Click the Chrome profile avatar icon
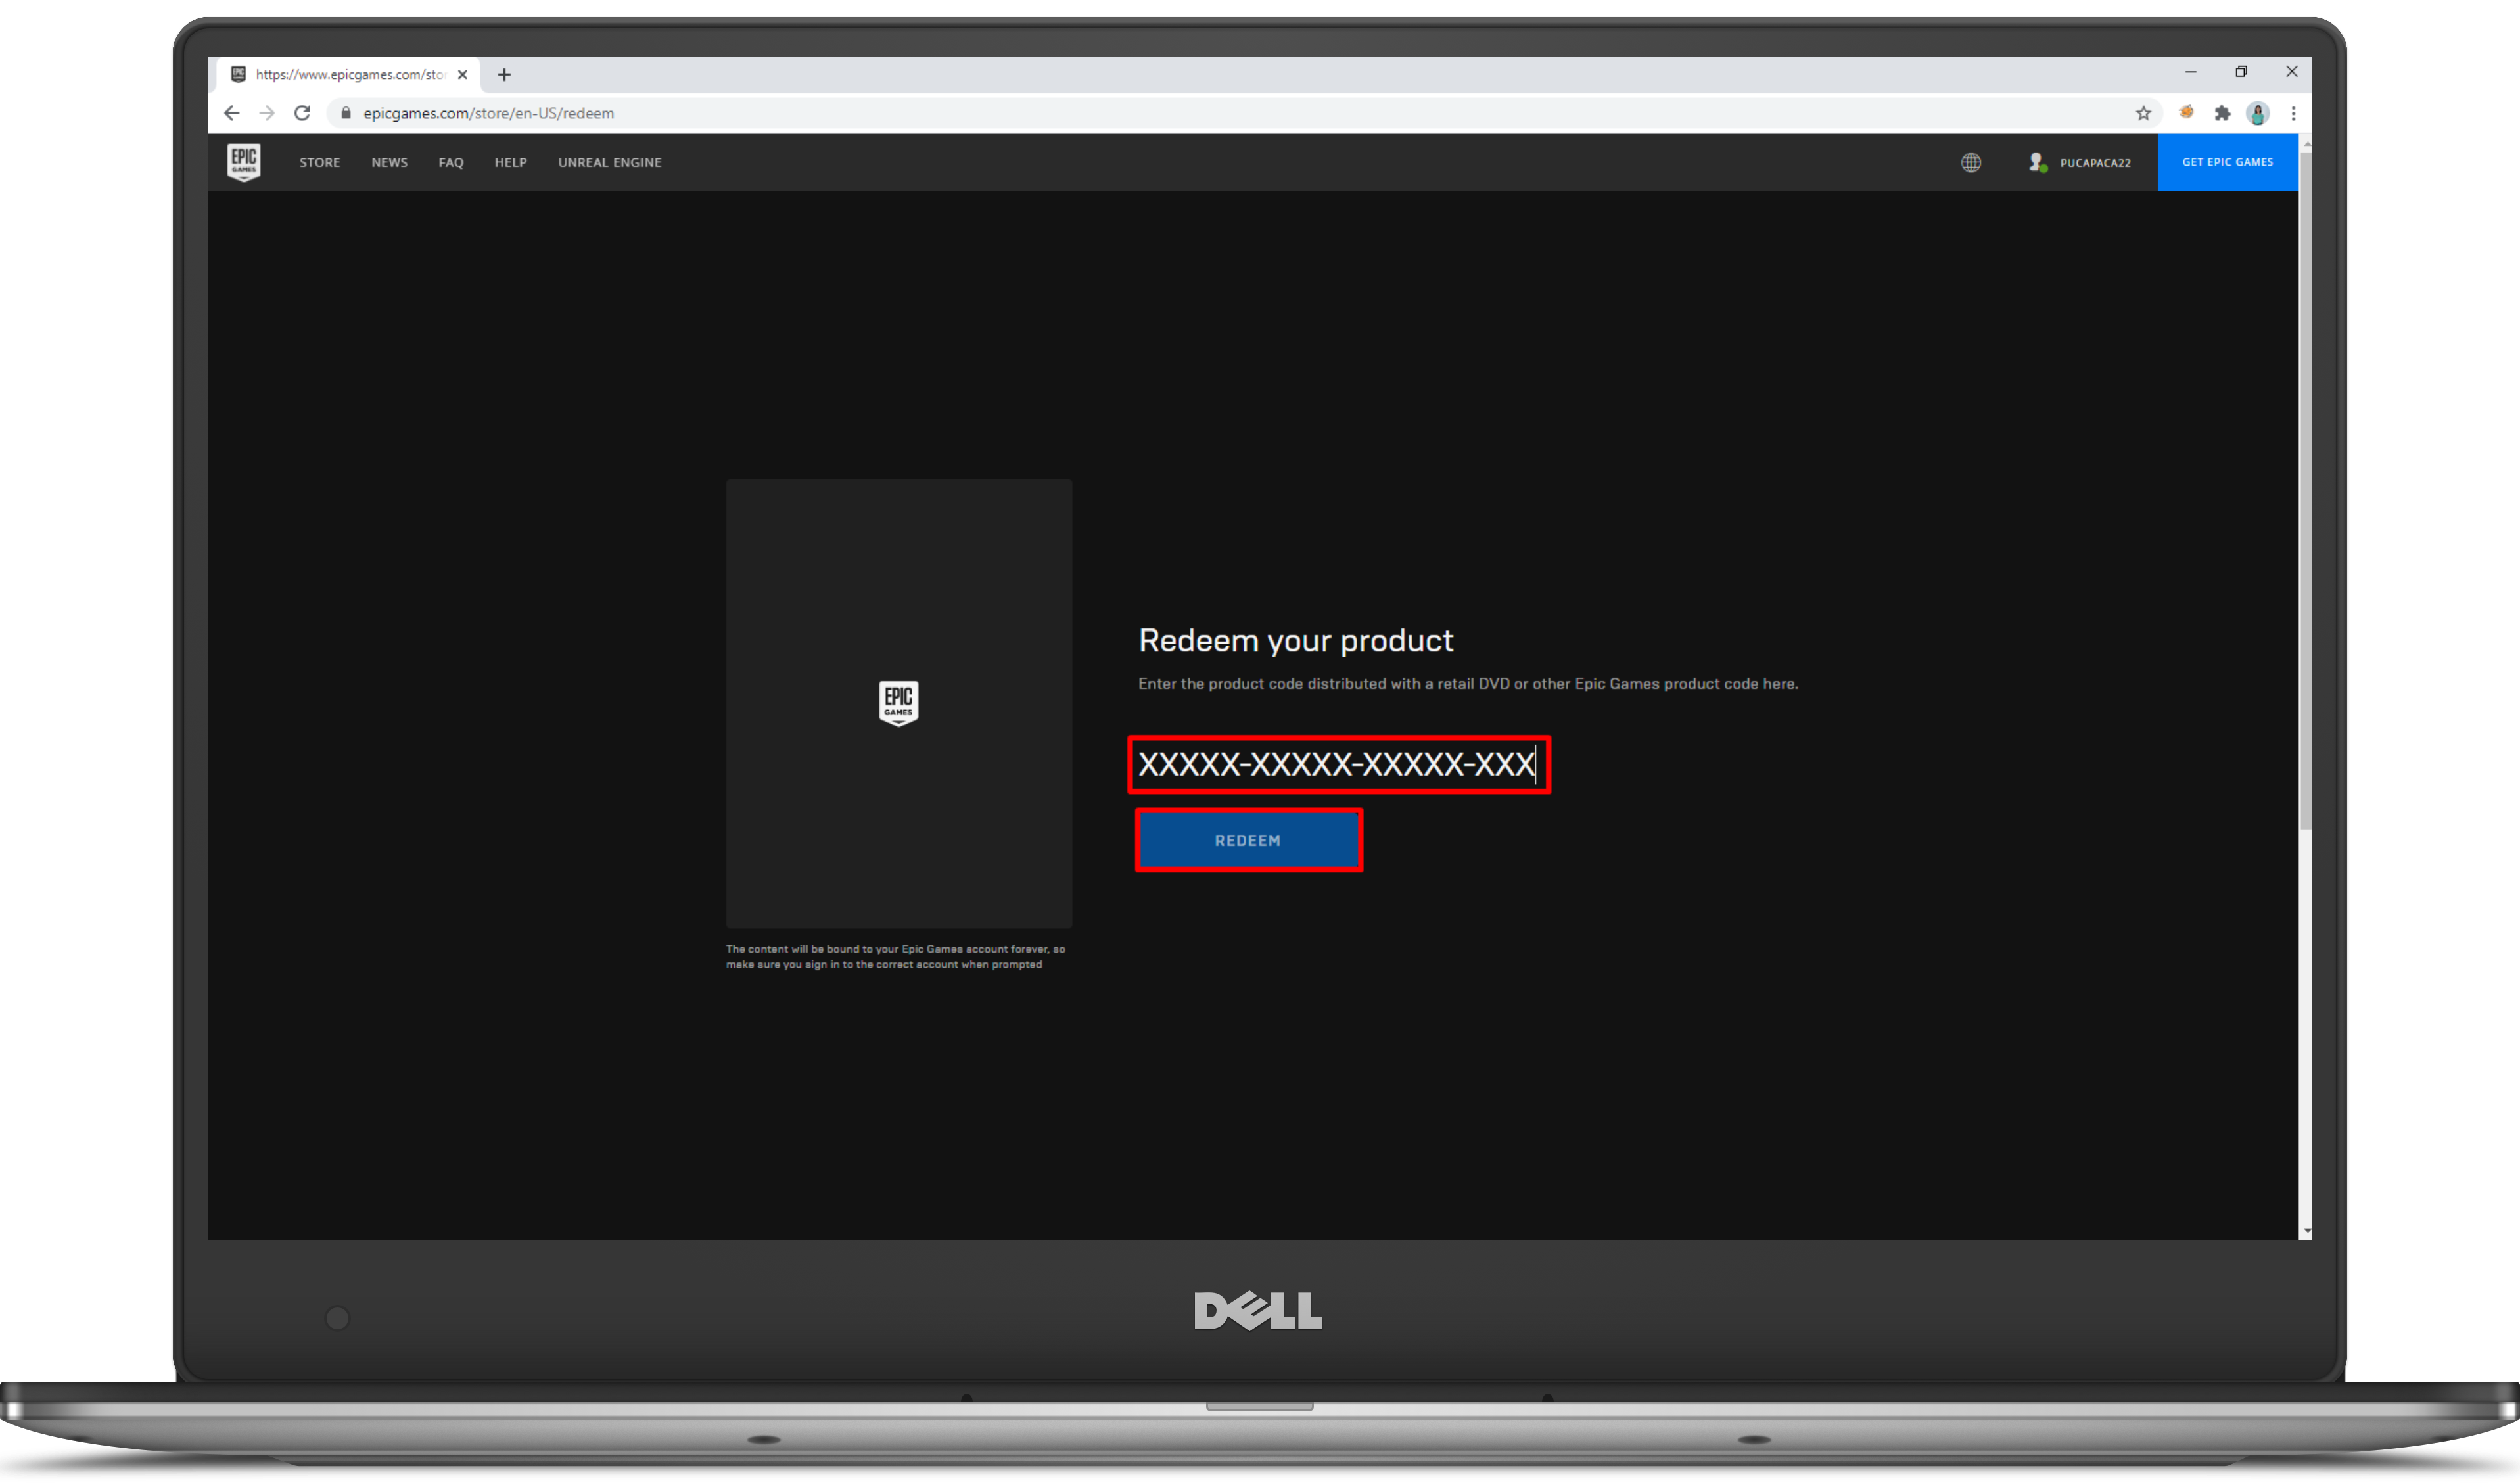The width and height of the screenshot is (2520, 1483). click(x=2257, y=113)
